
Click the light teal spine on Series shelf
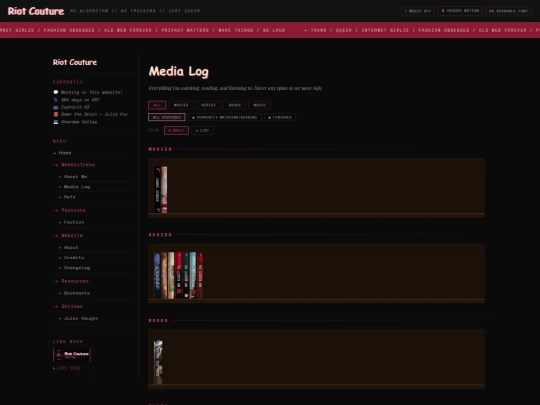pos(193,275)
